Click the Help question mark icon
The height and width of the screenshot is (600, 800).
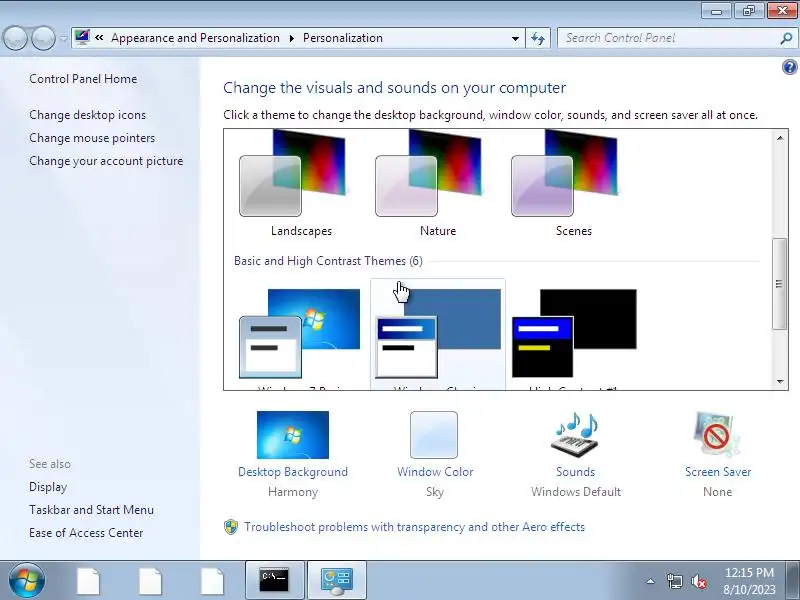click(x=789, y=67)
